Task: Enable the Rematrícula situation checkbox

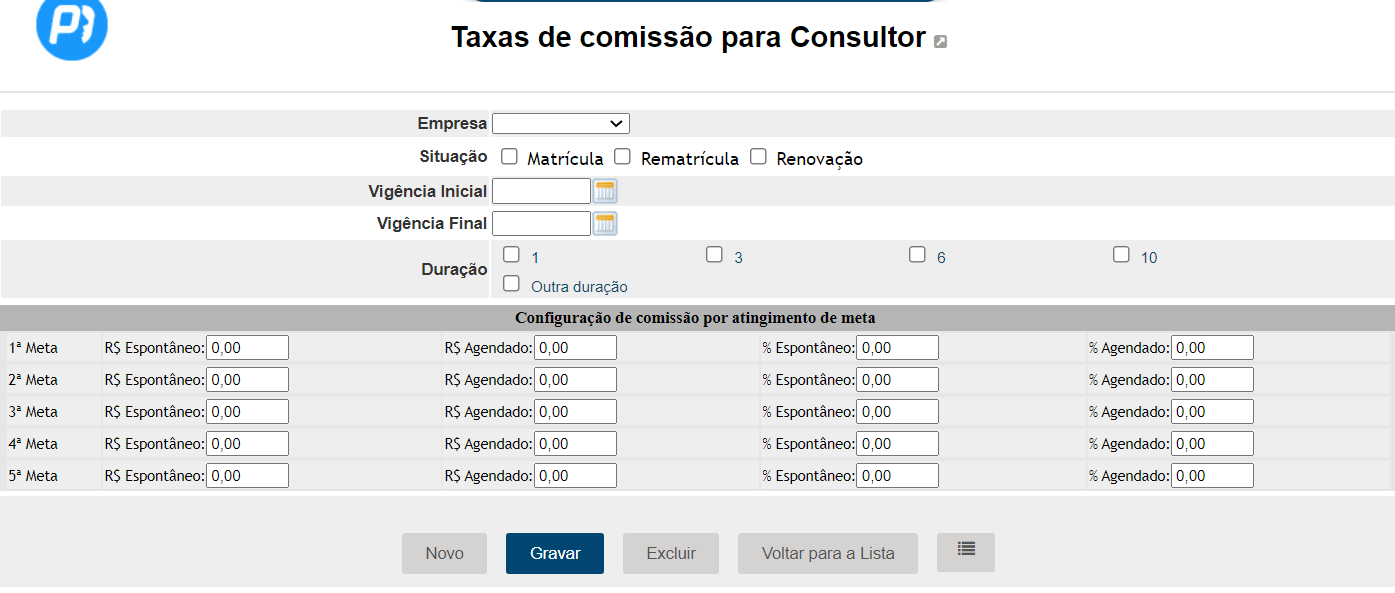Action: pos(623,157)
